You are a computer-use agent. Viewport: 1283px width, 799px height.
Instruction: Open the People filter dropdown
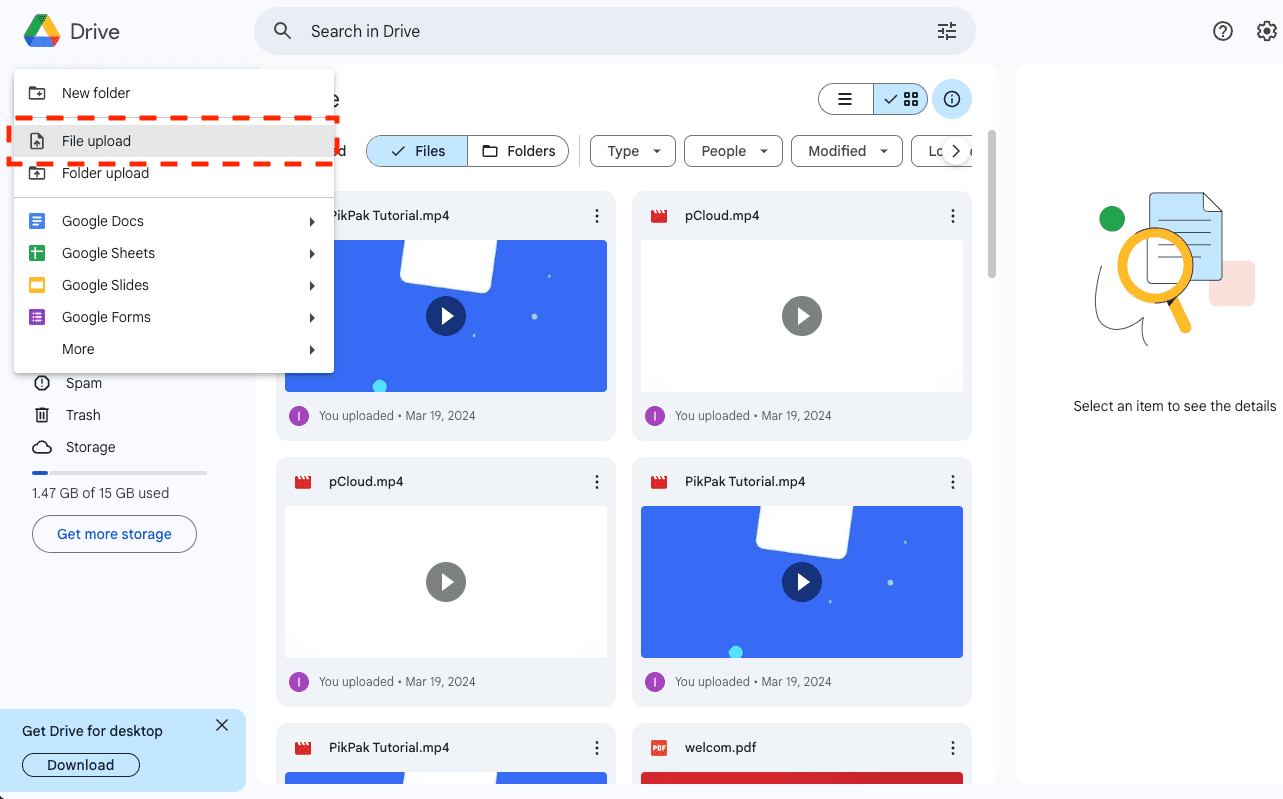(734, 151)
